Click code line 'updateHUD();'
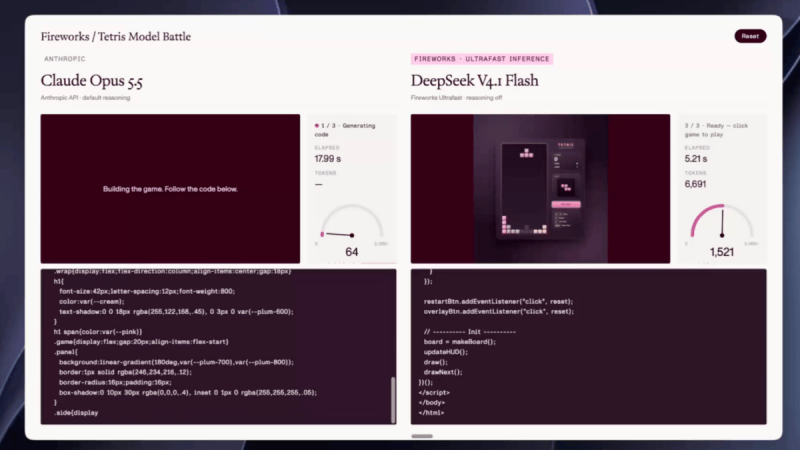The width and height of the screenshot is (800, 450). click(445, 352)
